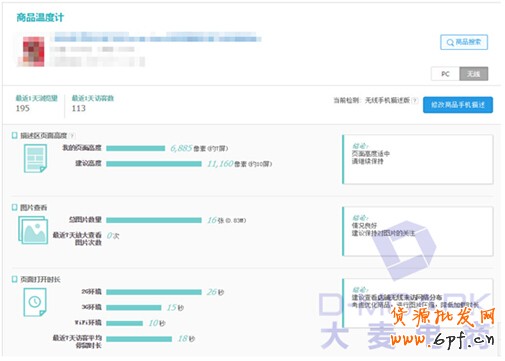
Task: Click the small square icon before 图片查看
Action: 14,207
